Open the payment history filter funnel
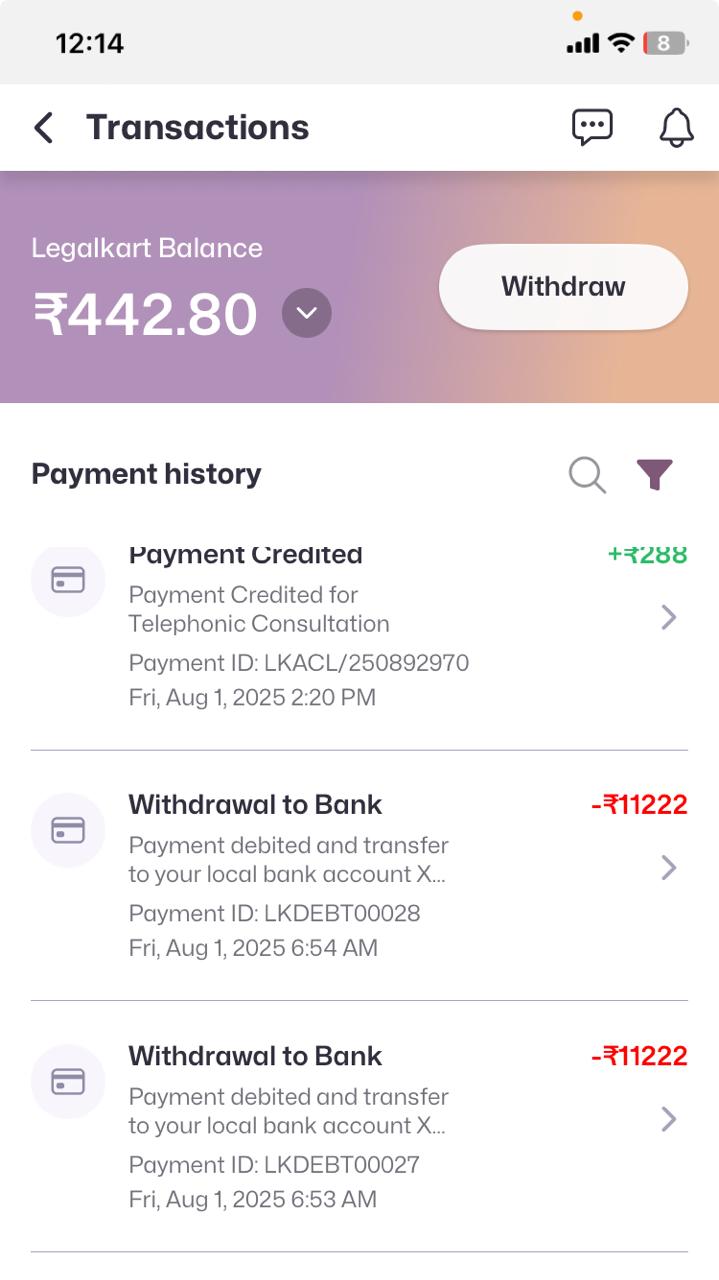 [655, 475]
